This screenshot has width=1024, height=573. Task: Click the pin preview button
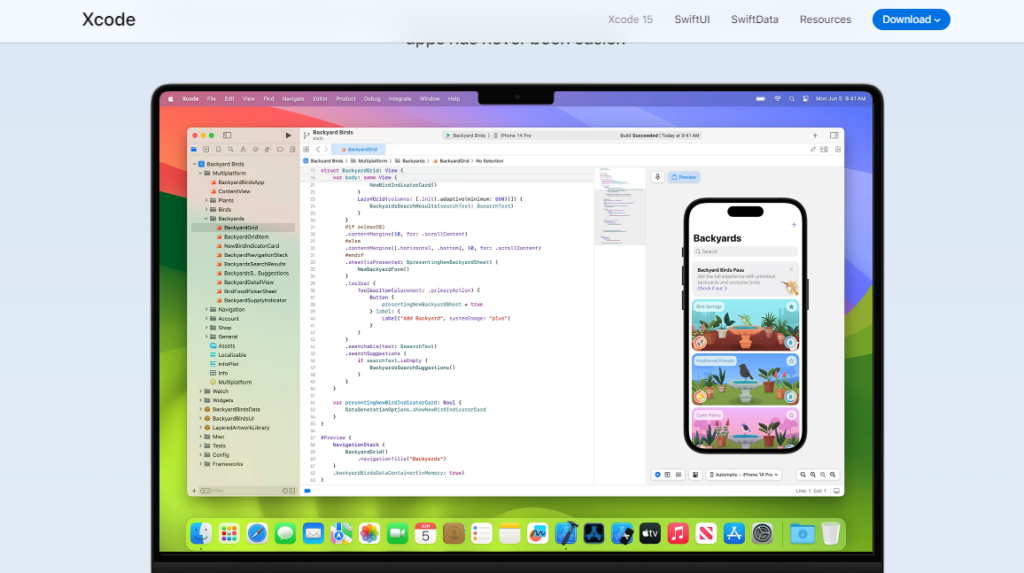(x=658, y=177)
